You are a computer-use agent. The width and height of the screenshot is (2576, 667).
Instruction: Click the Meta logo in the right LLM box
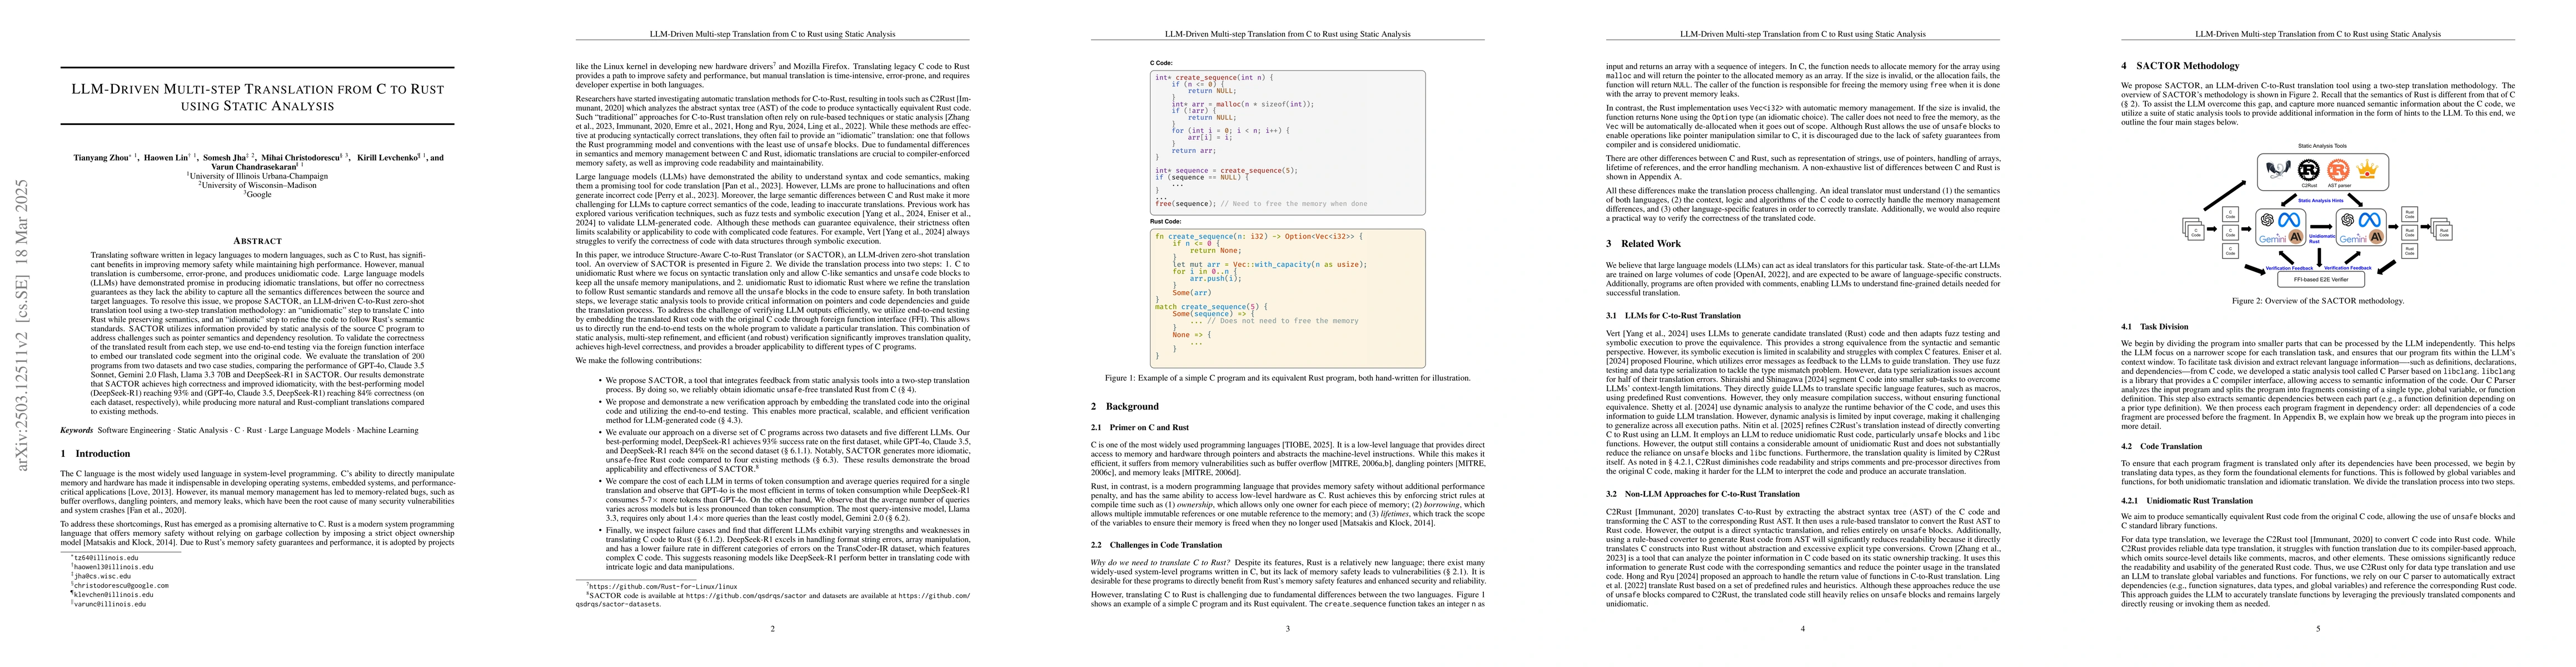(x=2370, y=220)
